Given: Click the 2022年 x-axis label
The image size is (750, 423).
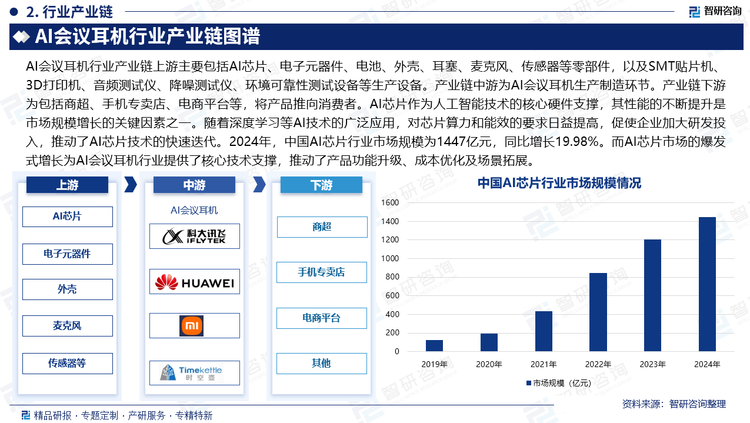Looking at the screenshot, I should tap(598, 365).
